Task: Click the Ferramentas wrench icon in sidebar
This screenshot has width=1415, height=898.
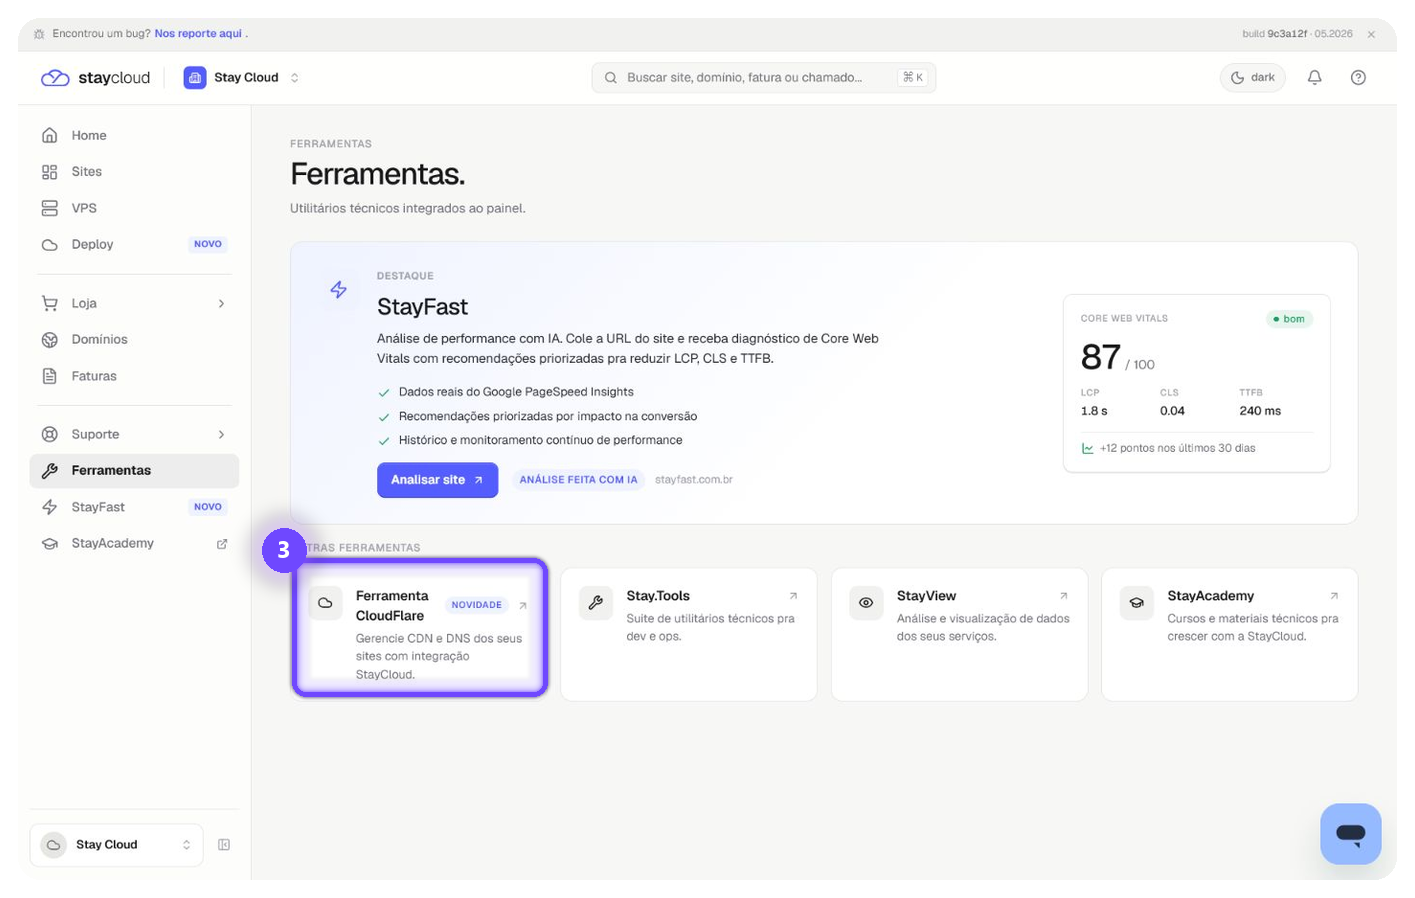Action: [49, 471]
